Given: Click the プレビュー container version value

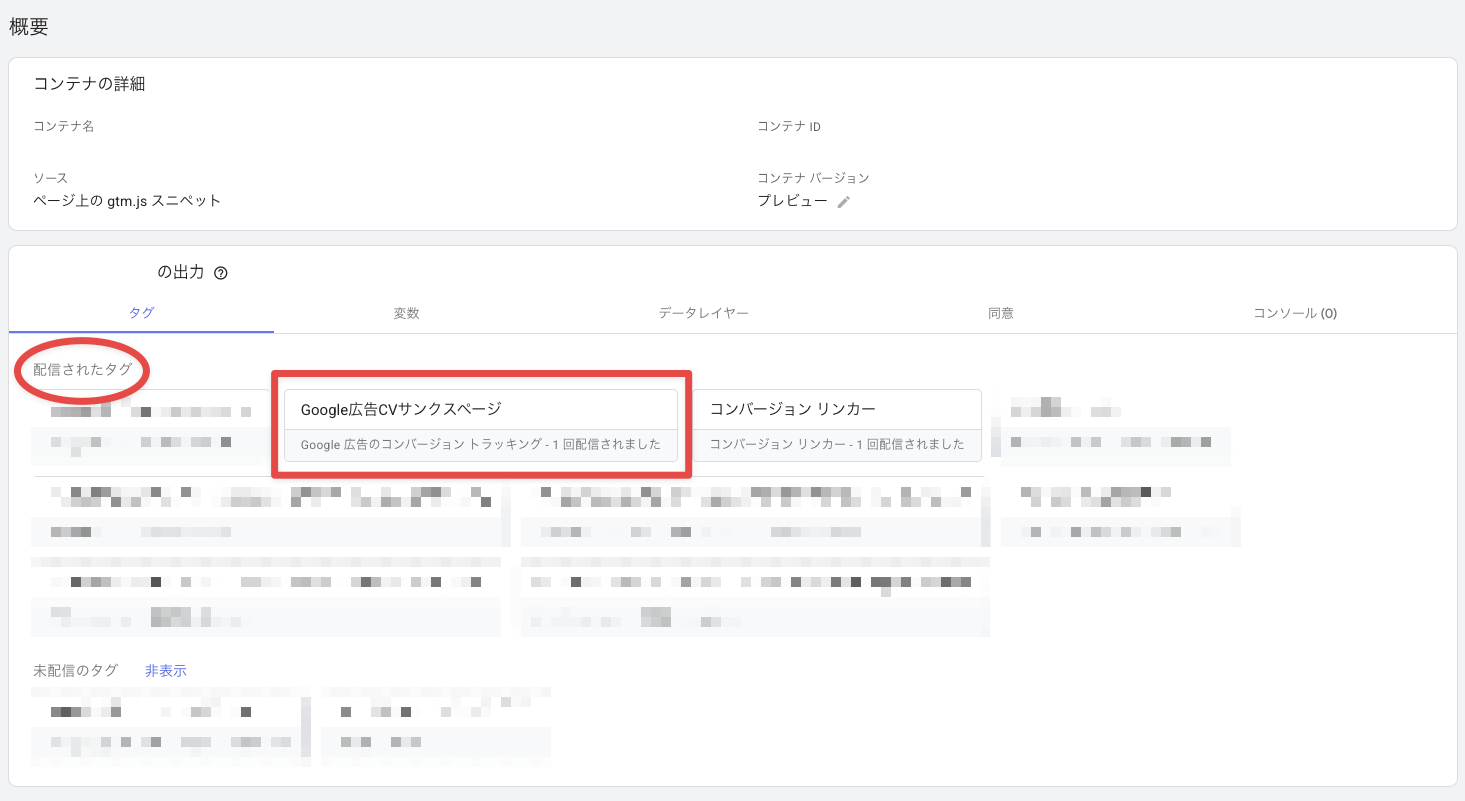Looking at the screenshot, I should 792,201.
